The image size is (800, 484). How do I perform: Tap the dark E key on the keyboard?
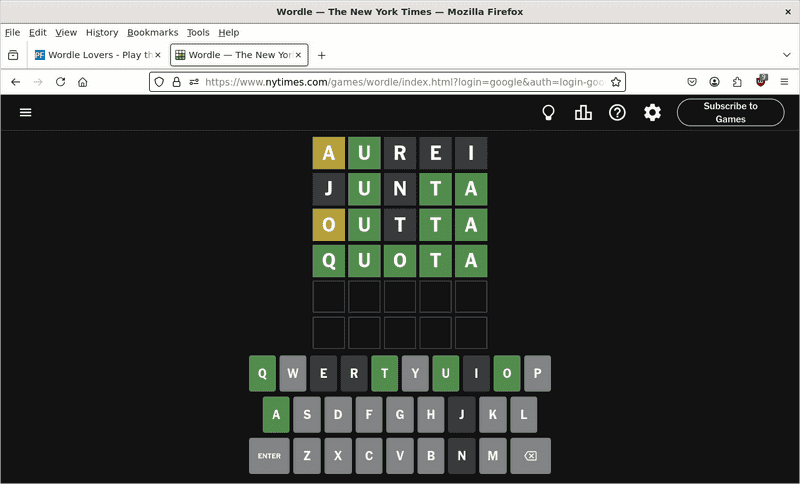pyautogui.click(x=323, y=373)
